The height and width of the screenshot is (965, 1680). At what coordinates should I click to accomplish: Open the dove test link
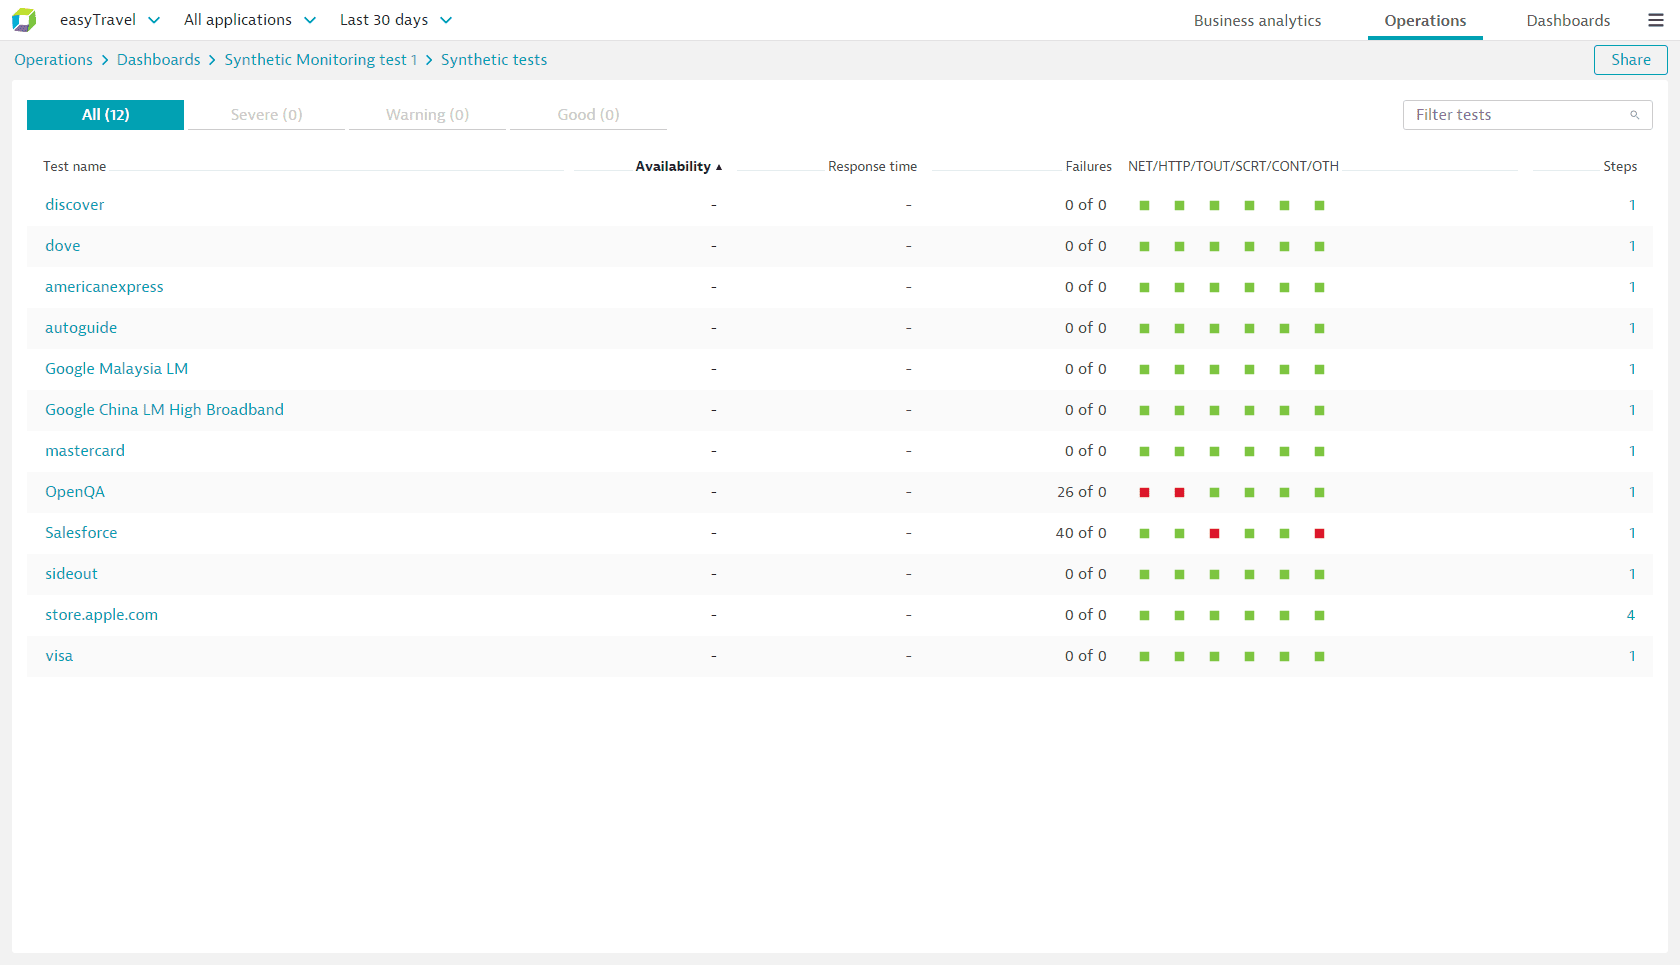click(x=63, y=246)
